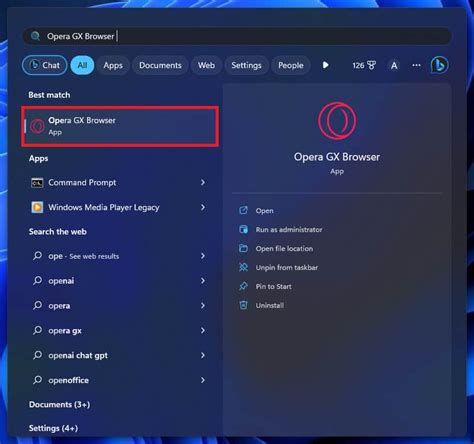This screenshot has height=444, width=474.
Task: Click the play arrow to show more filters
Action: (326, 65)
